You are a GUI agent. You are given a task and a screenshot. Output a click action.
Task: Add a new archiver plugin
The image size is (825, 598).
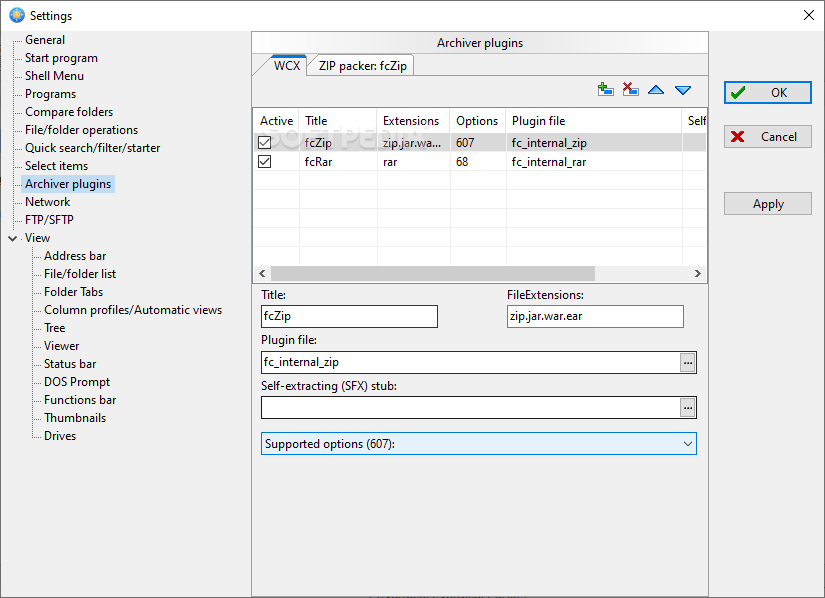click(x=606, y=89)
